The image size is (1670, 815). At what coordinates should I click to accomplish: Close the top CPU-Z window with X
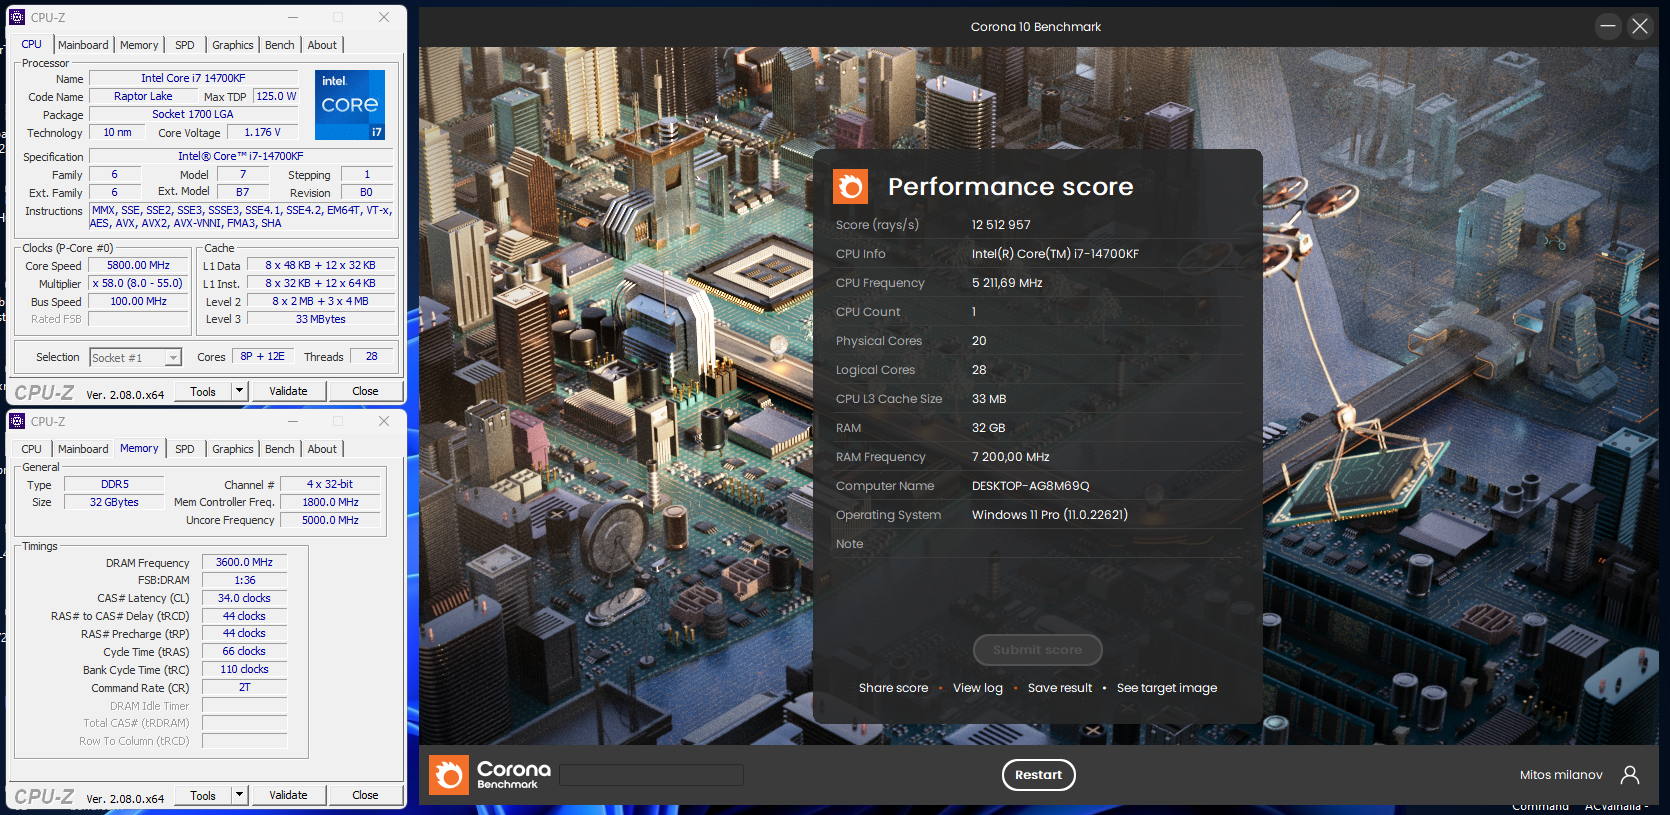384,17
